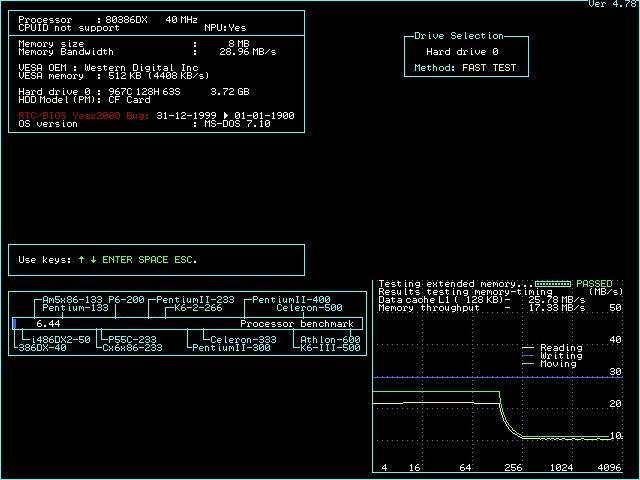Click the Writing legend entry
This screenshot has height=480, width=640.
[x=560, y=356]
